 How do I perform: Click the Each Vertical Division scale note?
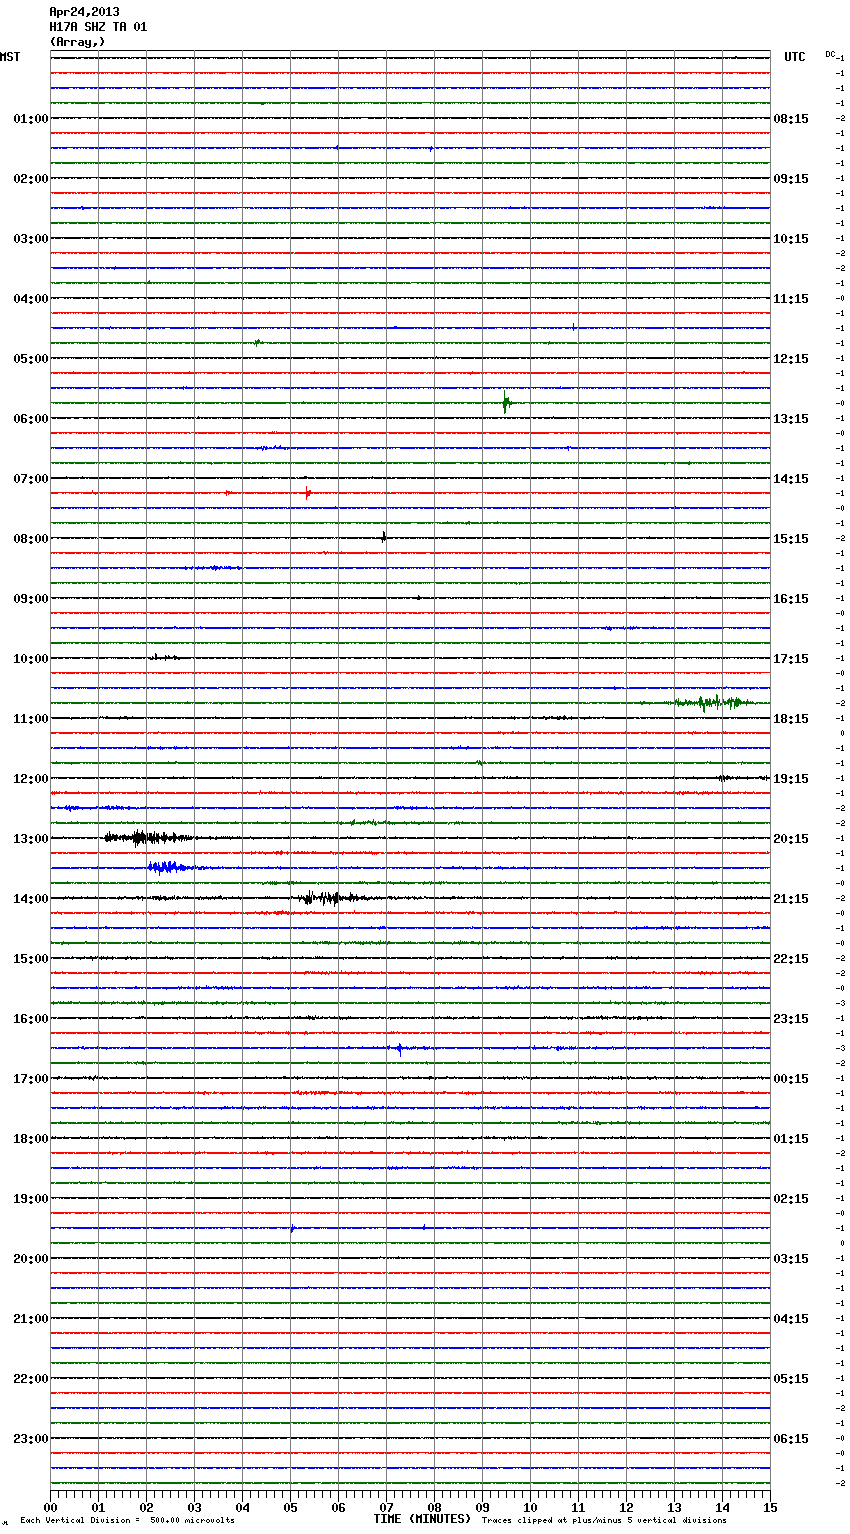(x=127, y=1520)
